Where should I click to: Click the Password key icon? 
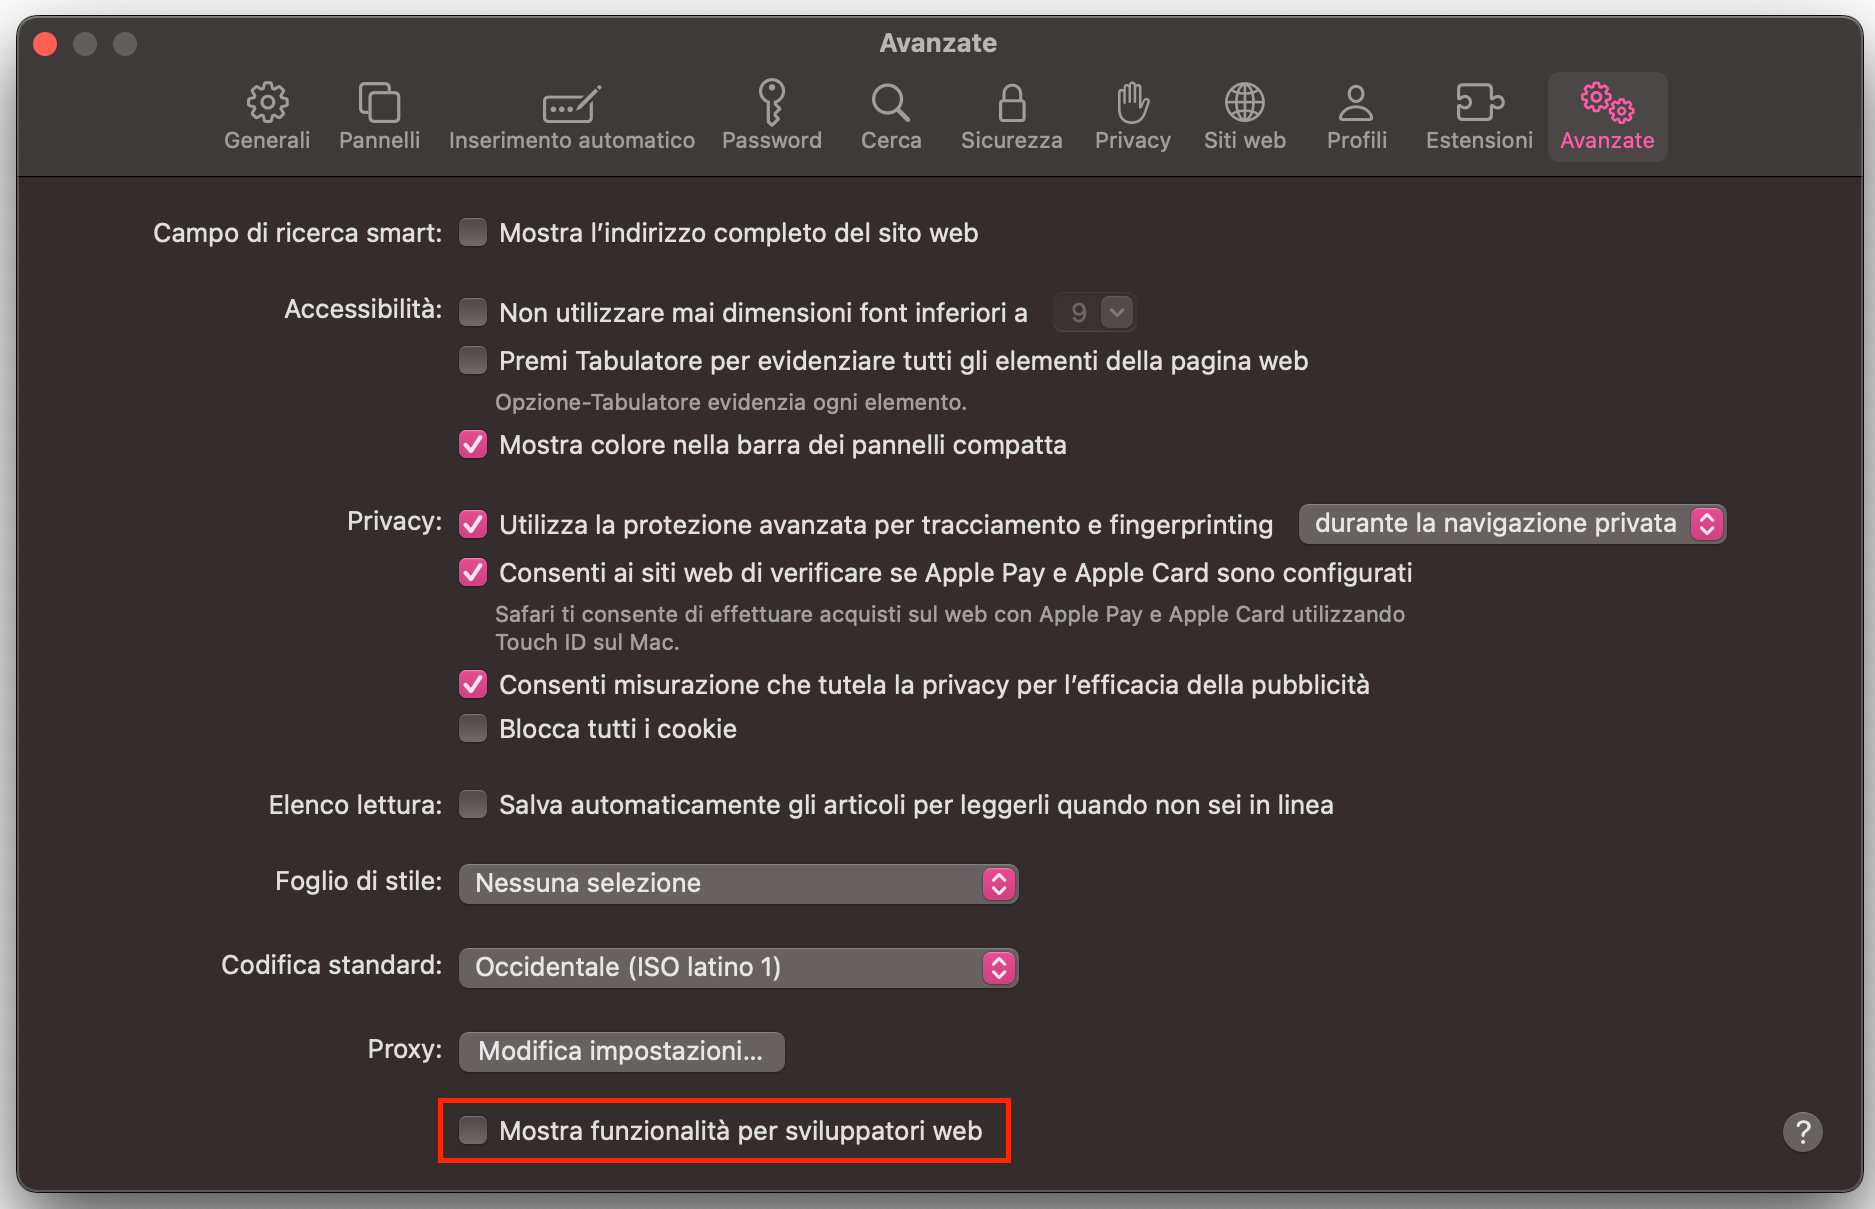[772, 116]
